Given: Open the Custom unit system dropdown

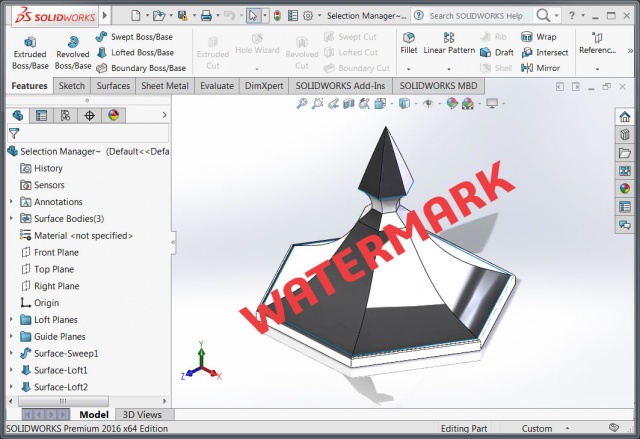Looking at the screenshot, I should pyautogui.click(x=567, y=428).
